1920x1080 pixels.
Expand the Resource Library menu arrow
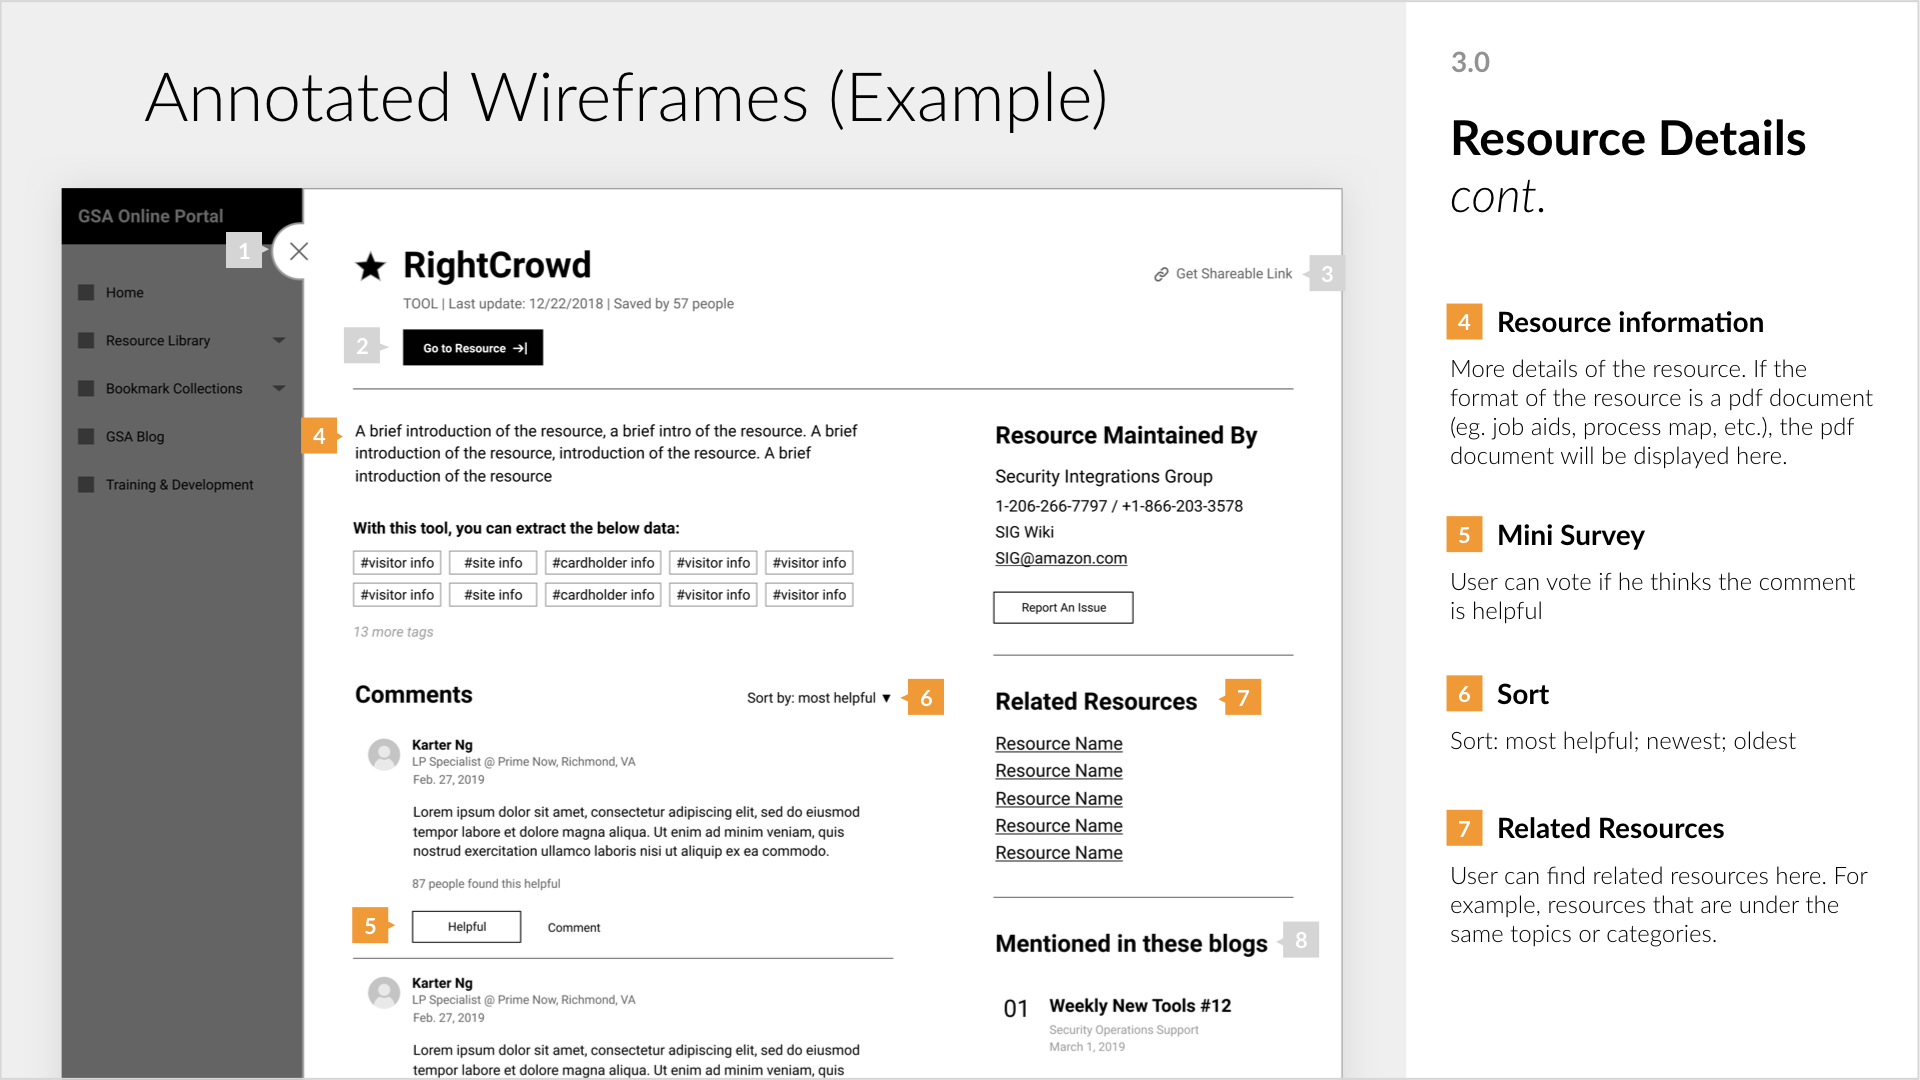tap(279, 340)
